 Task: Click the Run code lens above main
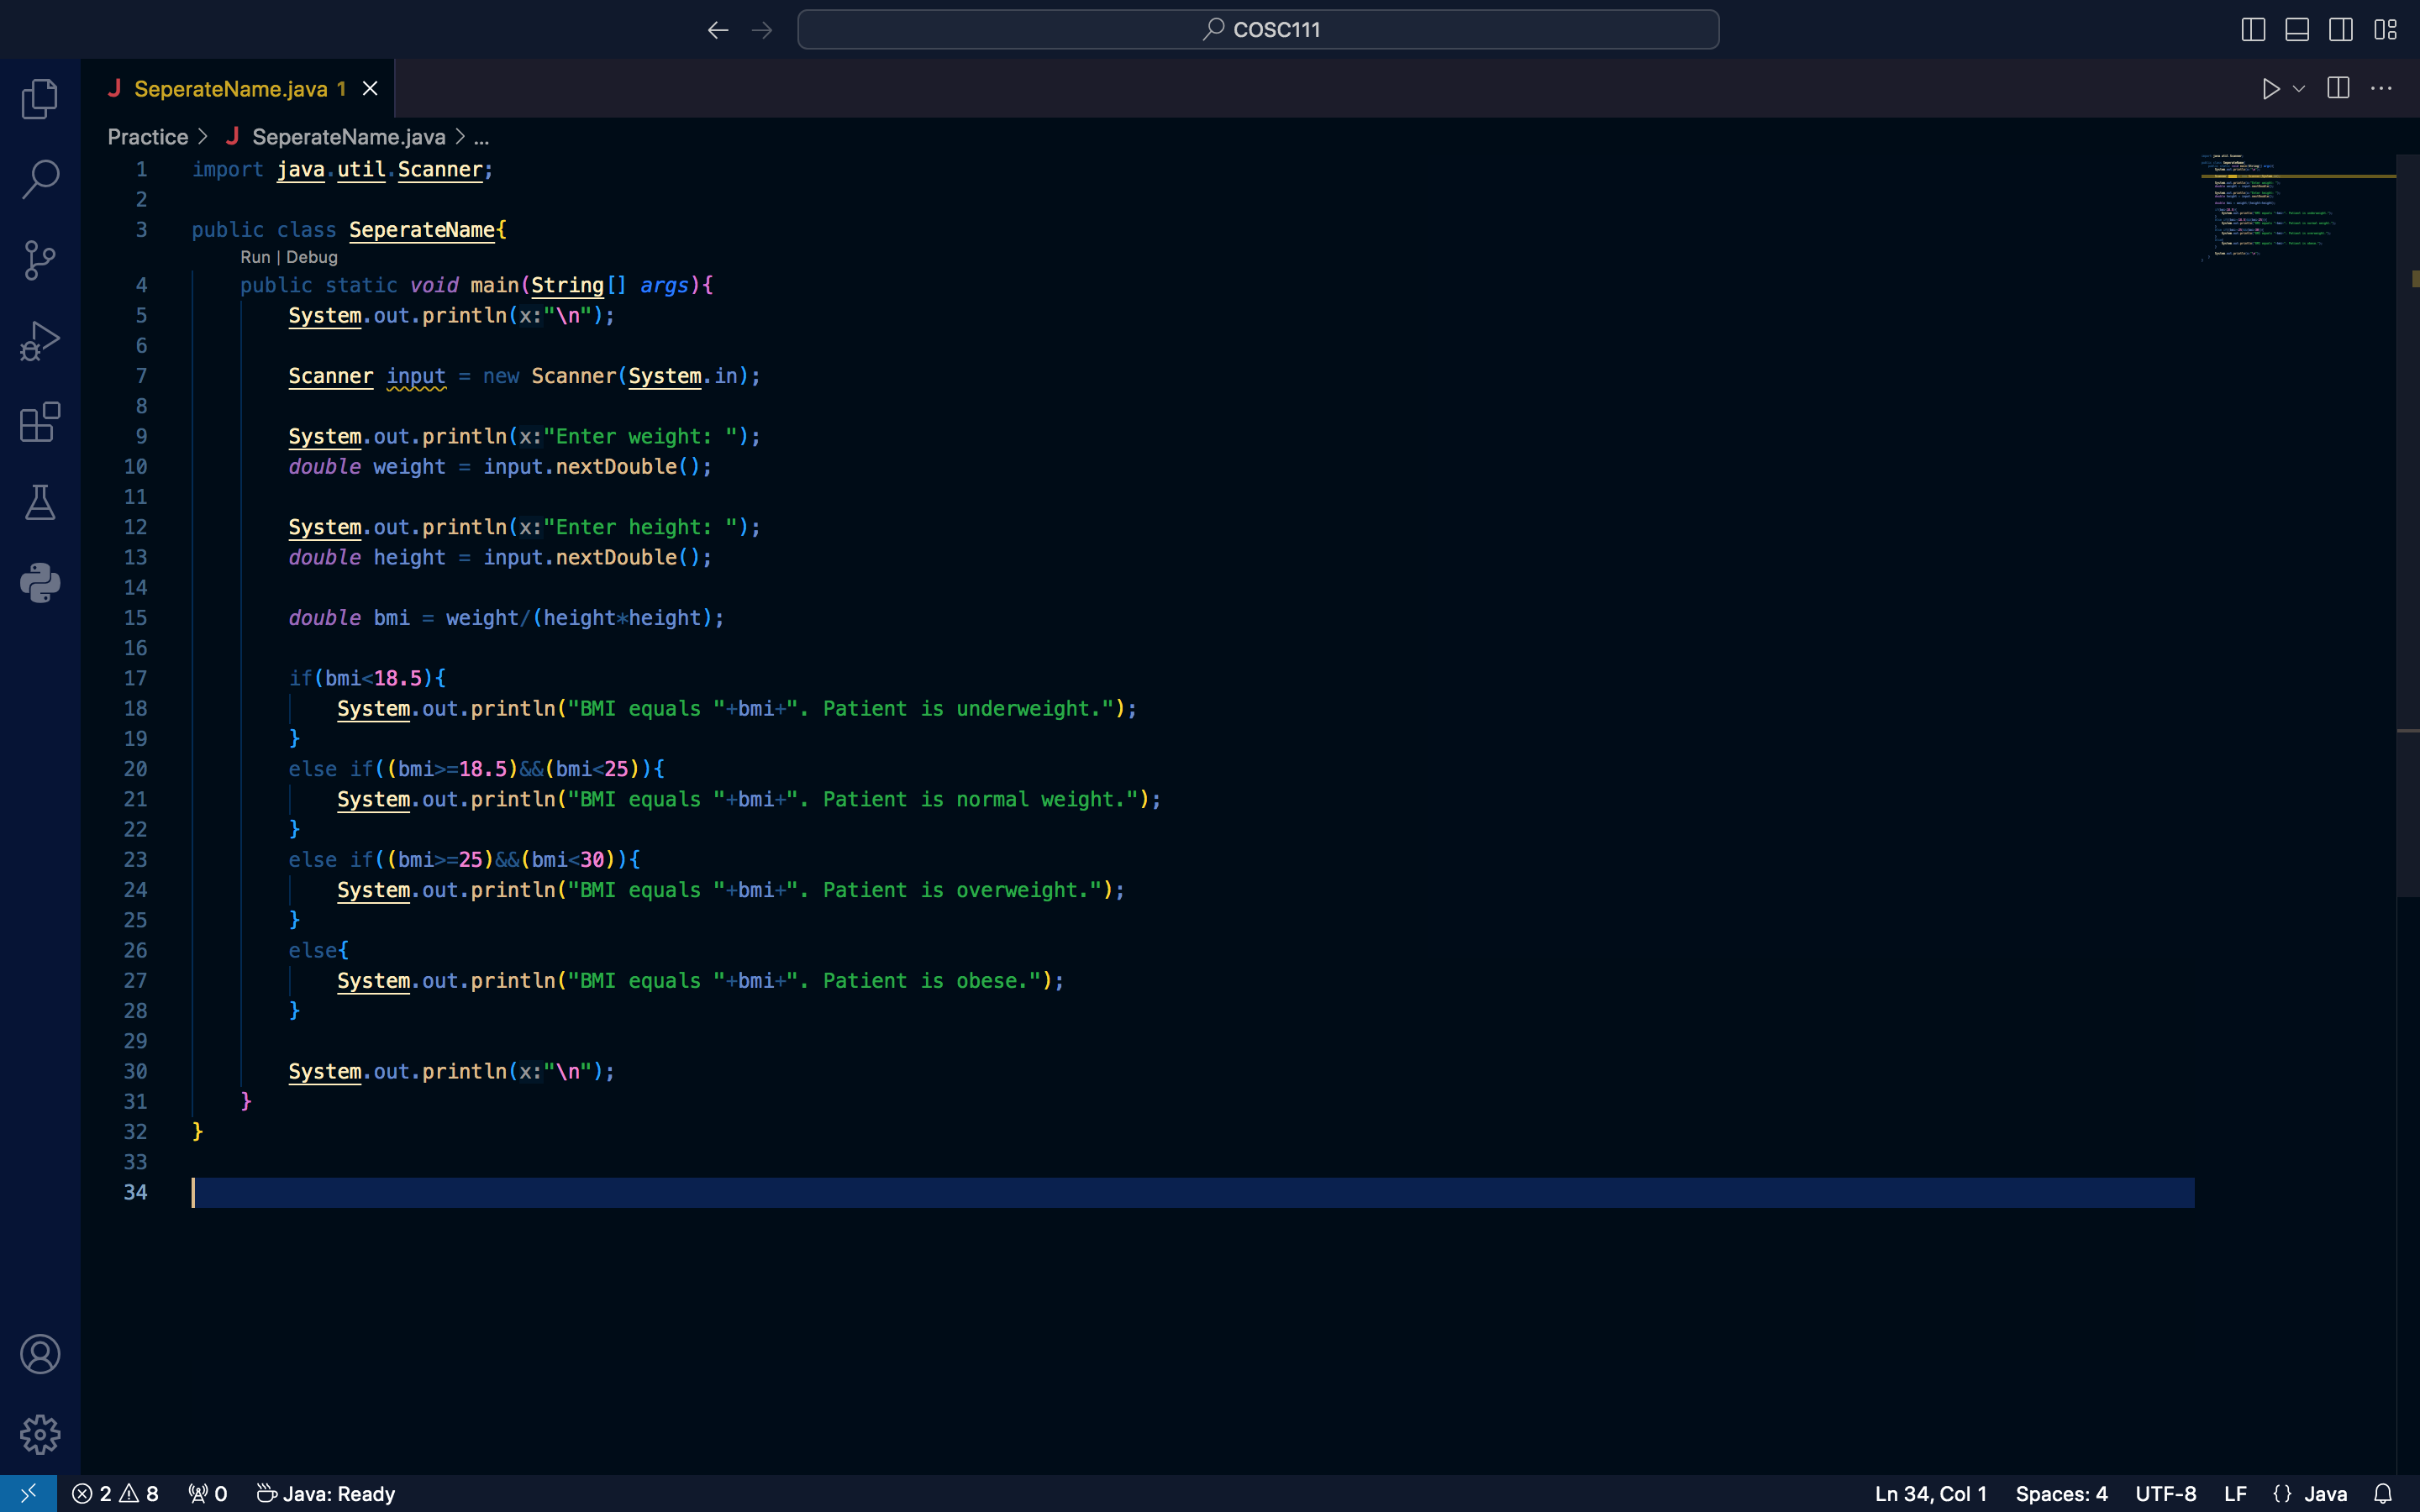click(x=255, y=257)
